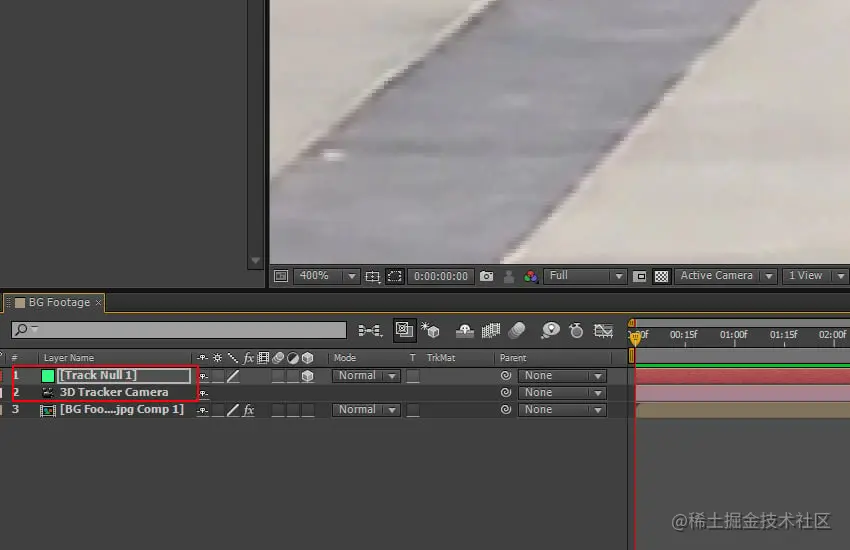Screen dimensions: 850x550
Task: Click the 01:15f mark on the time ruler
Action: [783, 335]
